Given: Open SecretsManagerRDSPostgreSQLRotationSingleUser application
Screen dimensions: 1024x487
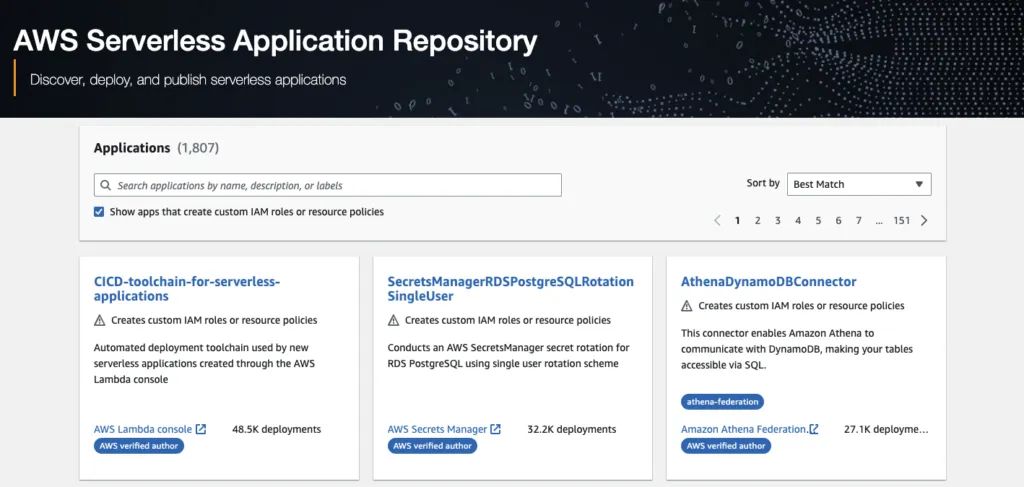Looking at the screenshot, I should pyautogui.click(x=511, y=289).
